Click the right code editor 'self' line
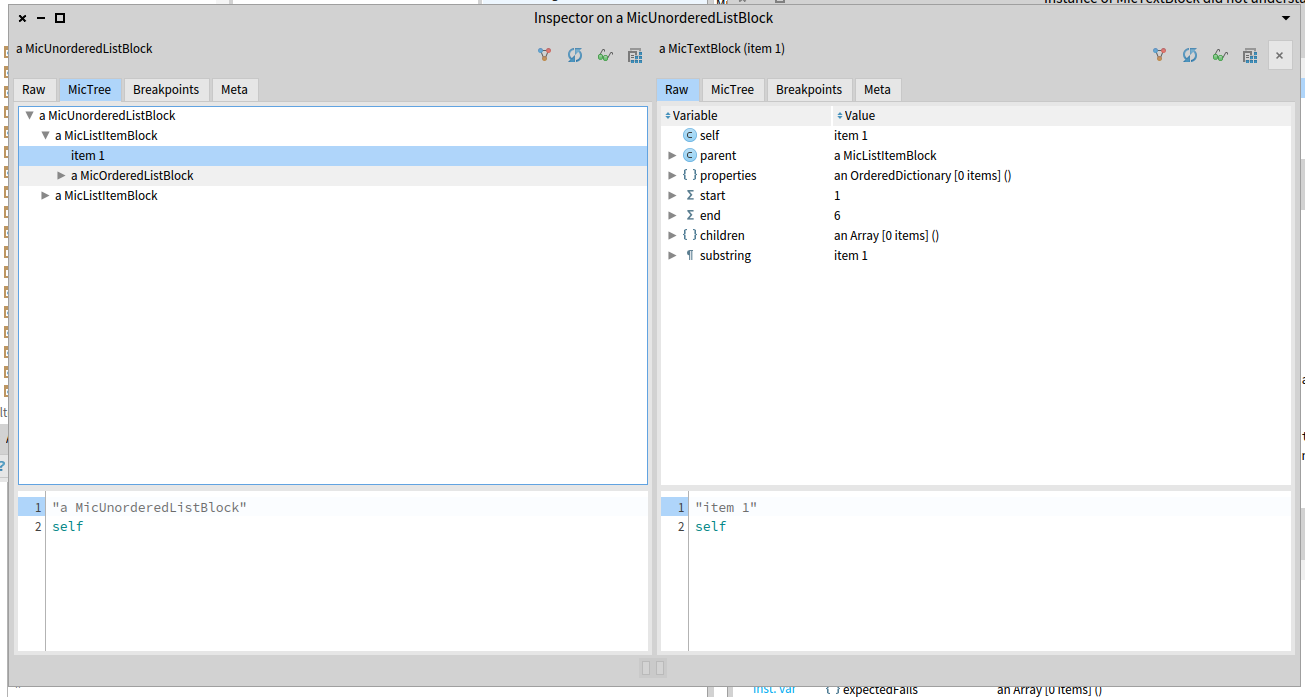This screenshot has width=1305, height=697. [x=711, y=526]
